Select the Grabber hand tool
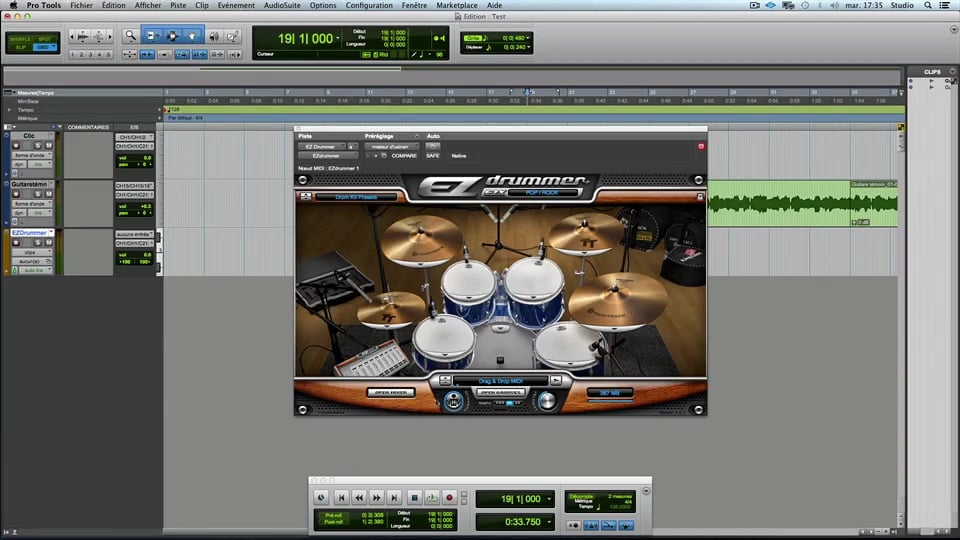 pyautogui.click(x=192, y=36)
